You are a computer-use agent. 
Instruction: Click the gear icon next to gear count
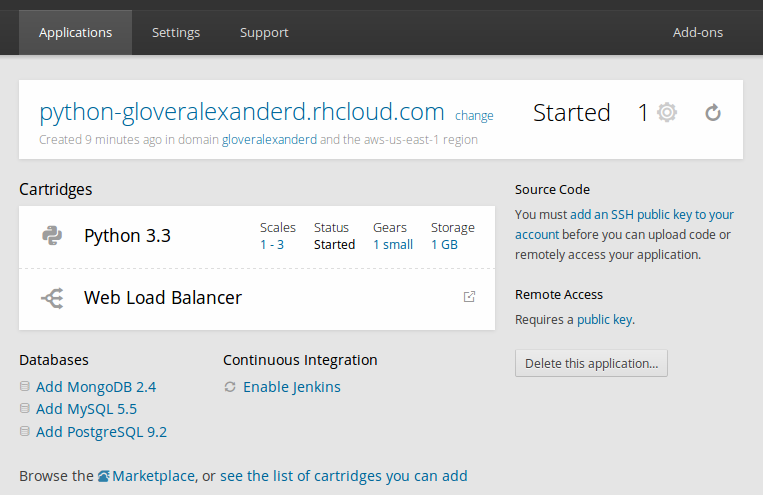pos(667,112)
